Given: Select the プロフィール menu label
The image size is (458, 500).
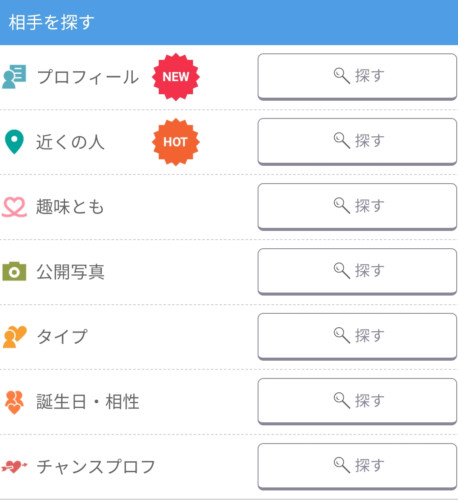Looking at the screenshot, I should tap(88, 77).
